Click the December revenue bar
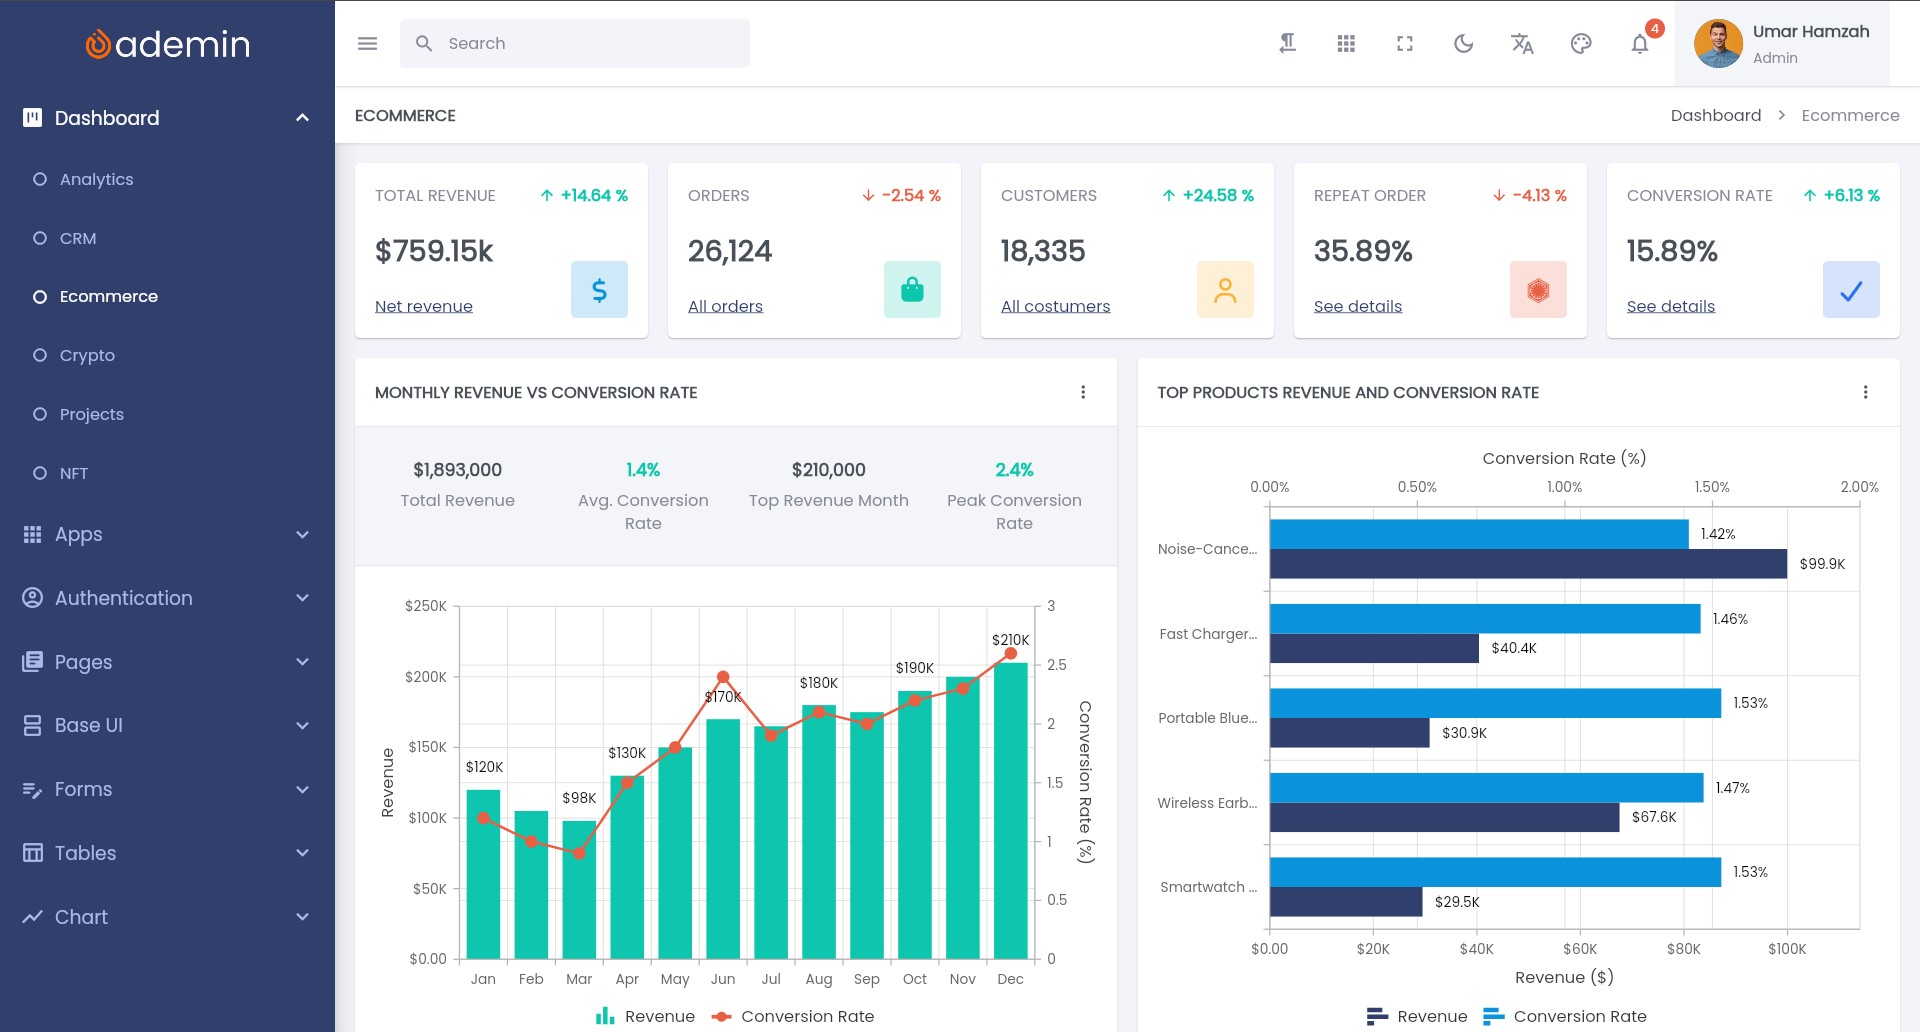The image size is (1920, 1032). [1010, 810]
